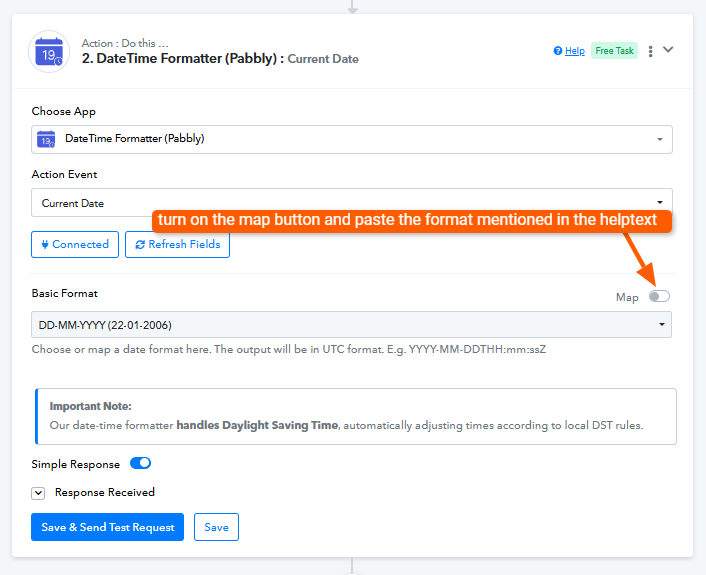The height and width of the screenshot is (575, 706).
Task: Collapse the action step with header chevron
Action: (669, 50)
